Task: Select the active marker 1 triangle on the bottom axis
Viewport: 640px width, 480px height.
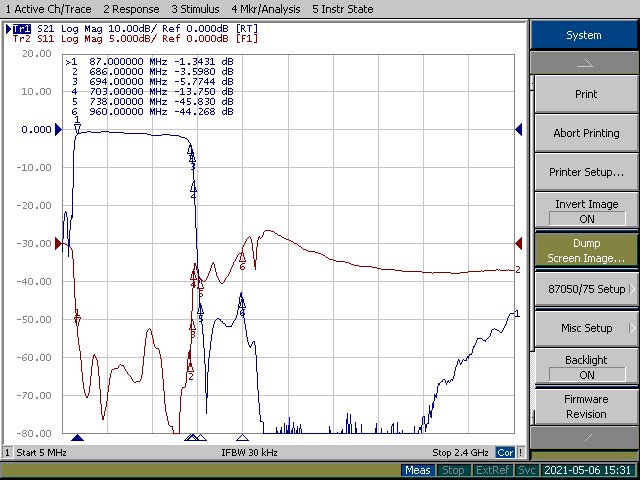Action: [x=77, y=438]
